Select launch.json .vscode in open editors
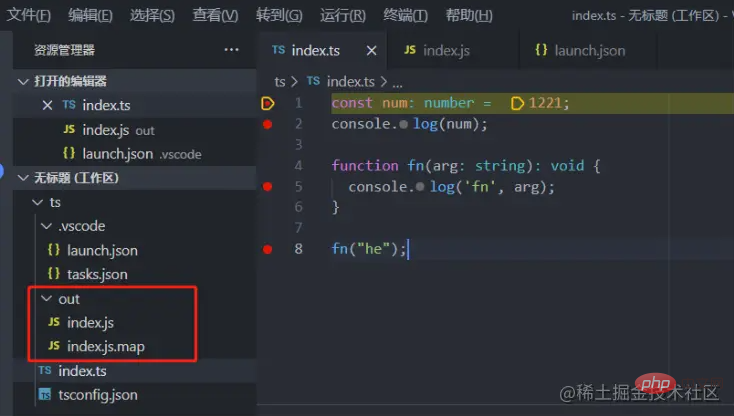This screenshot has height=416, width=734. (x=134, y=154)
